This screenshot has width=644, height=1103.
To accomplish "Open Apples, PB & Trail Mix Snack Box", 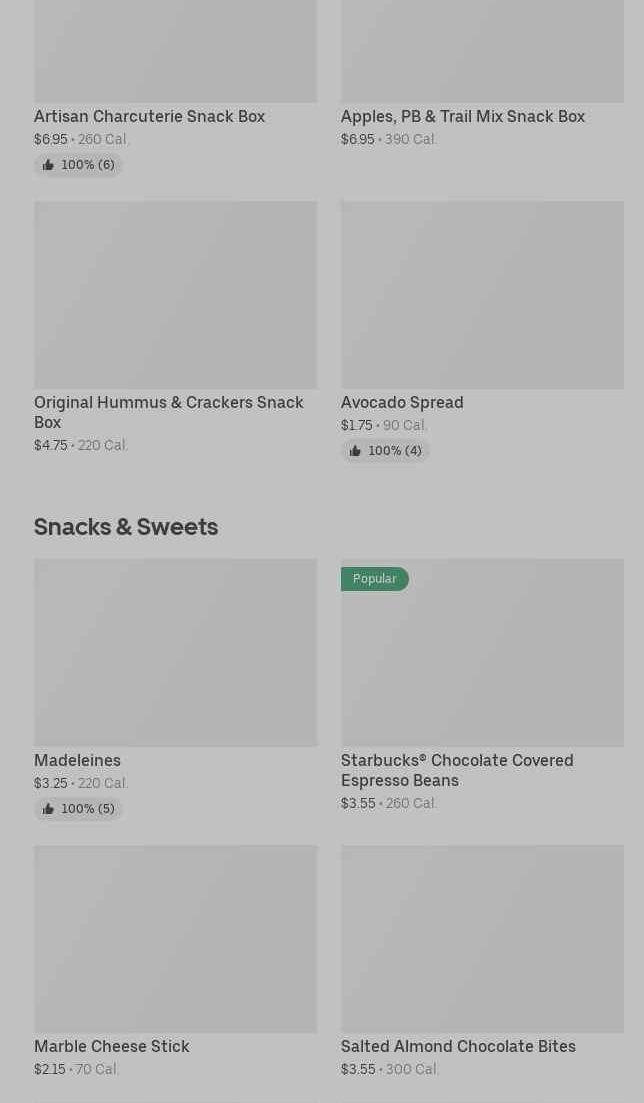I will (462, 116).
